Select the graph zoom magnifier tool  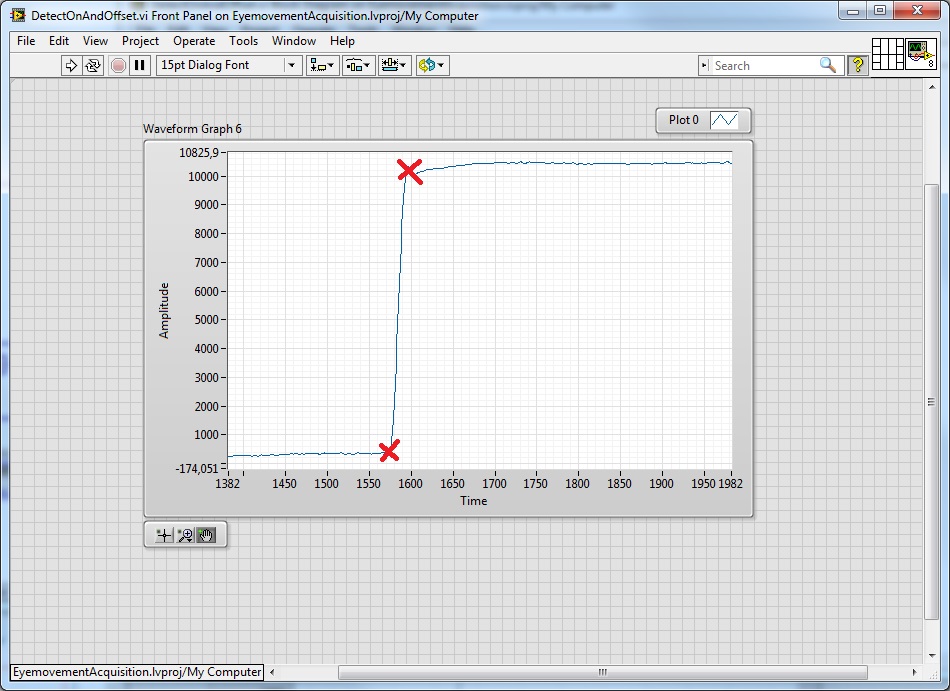(185, 535)
